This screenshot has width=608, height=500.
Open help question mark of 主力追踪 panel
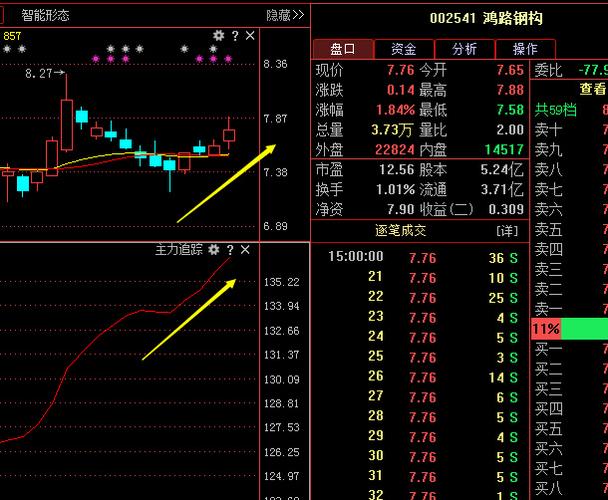coord(230,250)
